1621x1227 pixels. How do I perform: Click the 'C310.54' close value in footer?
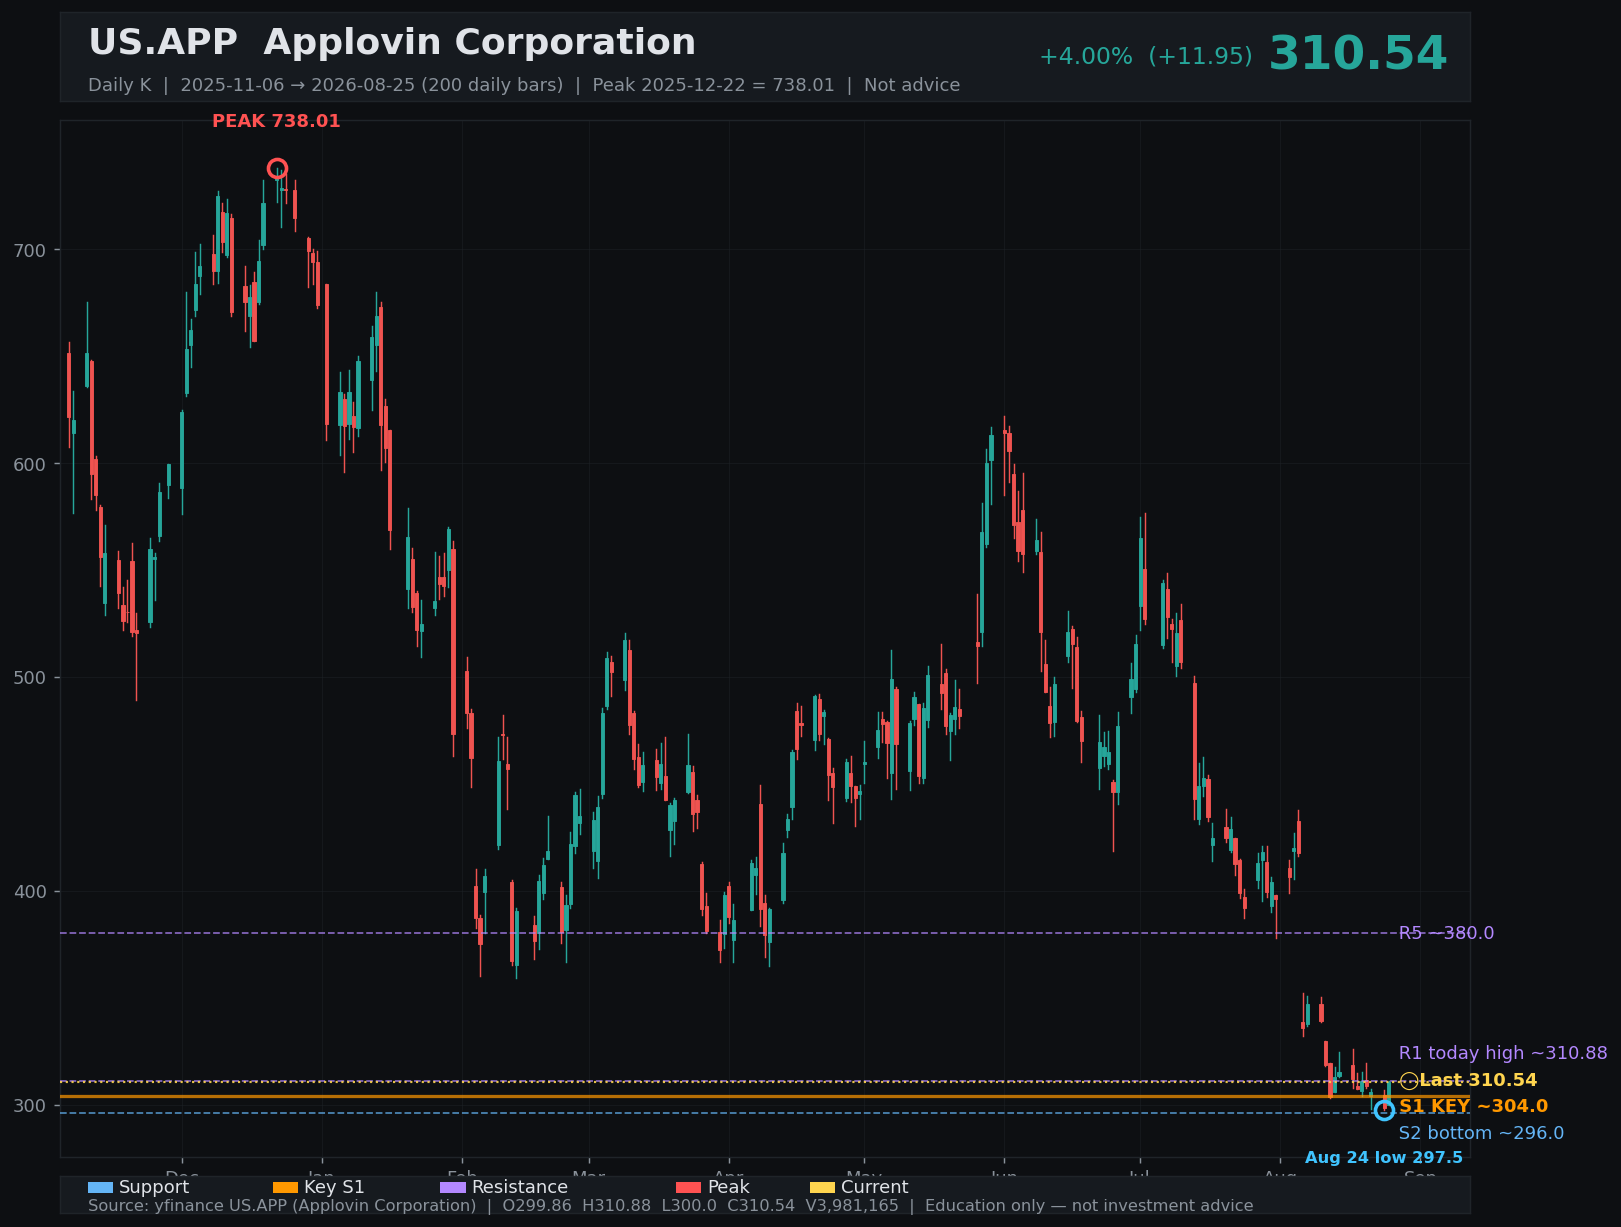point(761,1206)
